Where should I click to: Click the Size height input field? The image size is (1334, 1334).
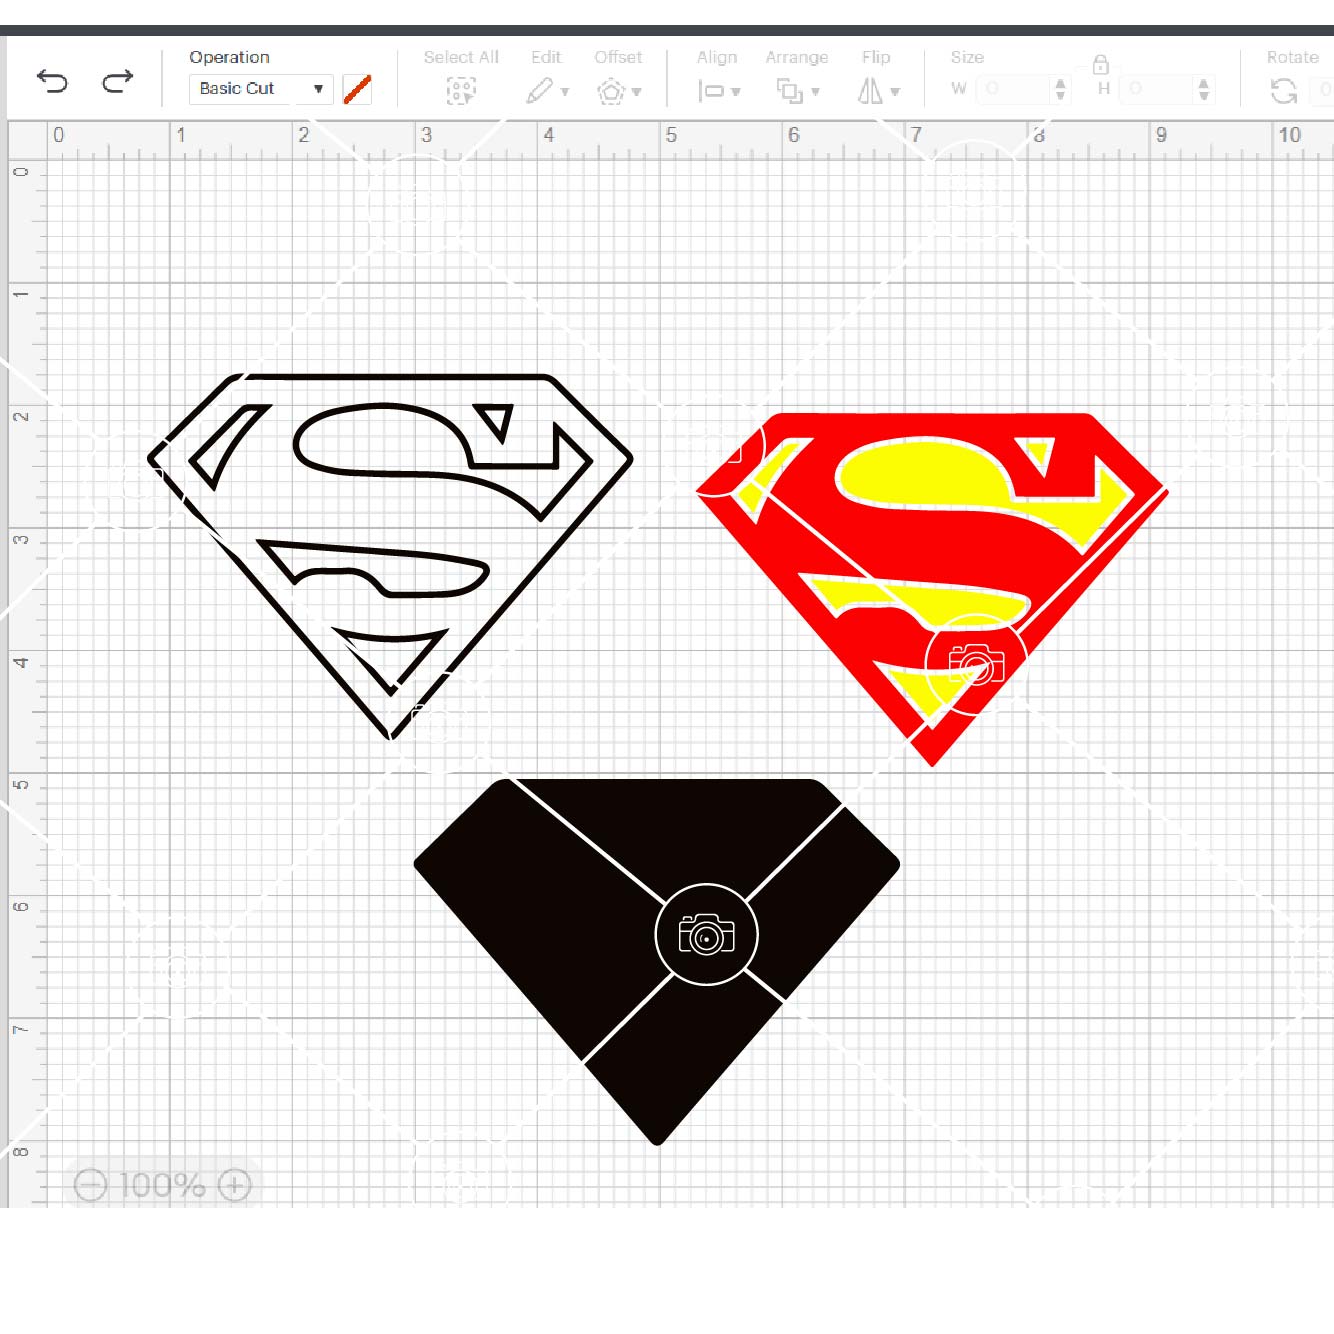1157,89
